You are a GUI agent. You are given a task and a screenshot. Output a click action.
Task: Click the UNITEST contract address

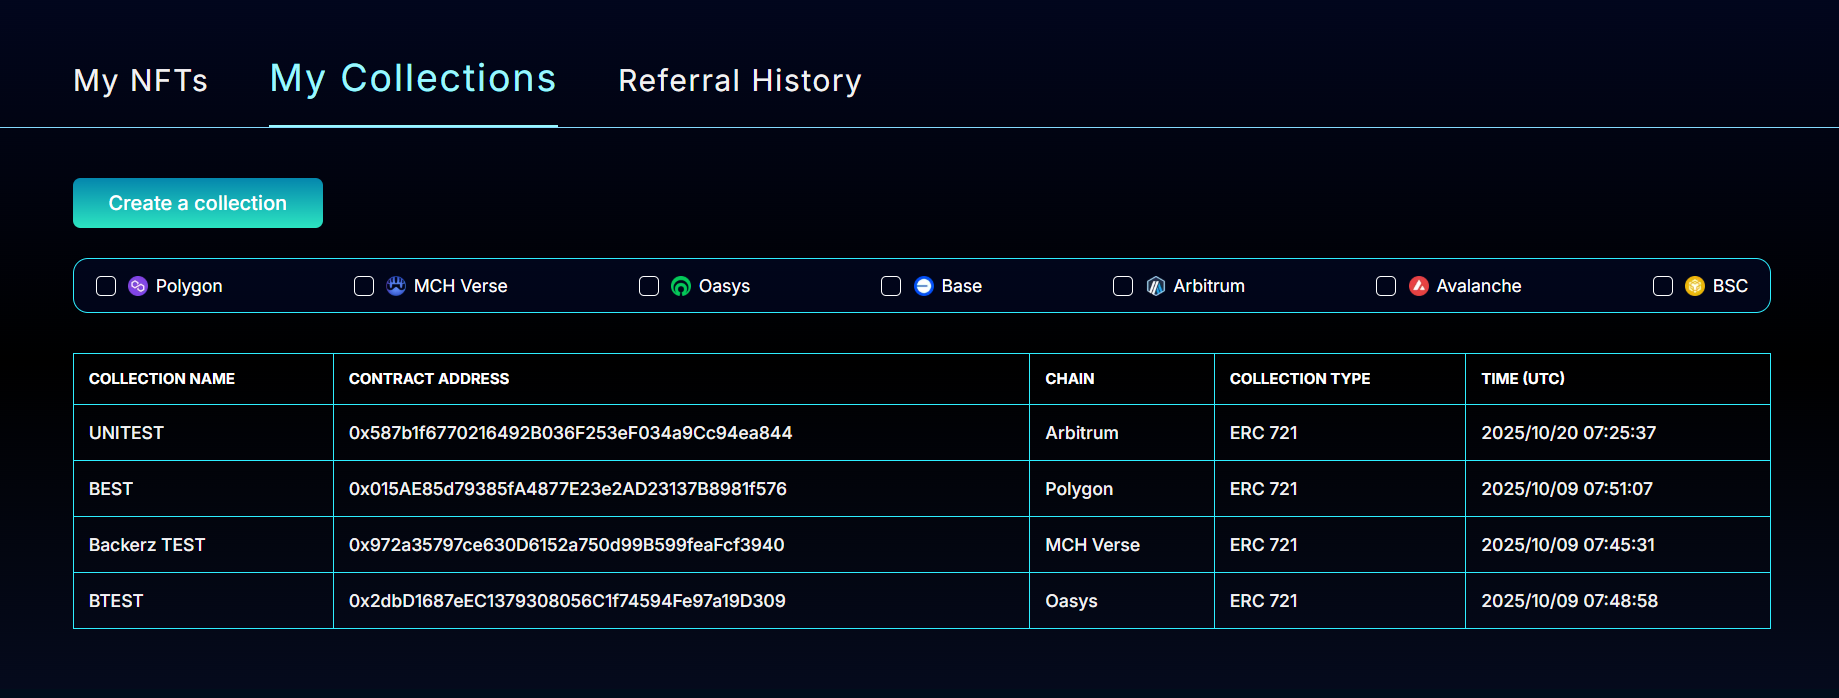[570, 433]
